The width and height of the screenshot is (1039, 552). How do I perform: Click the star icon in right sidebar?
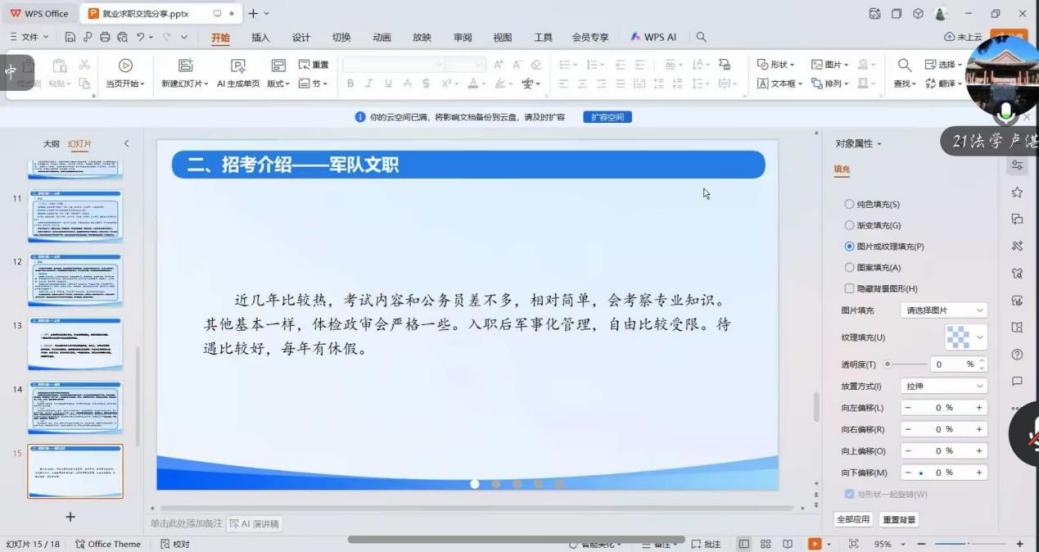[x=1017, y=192]
